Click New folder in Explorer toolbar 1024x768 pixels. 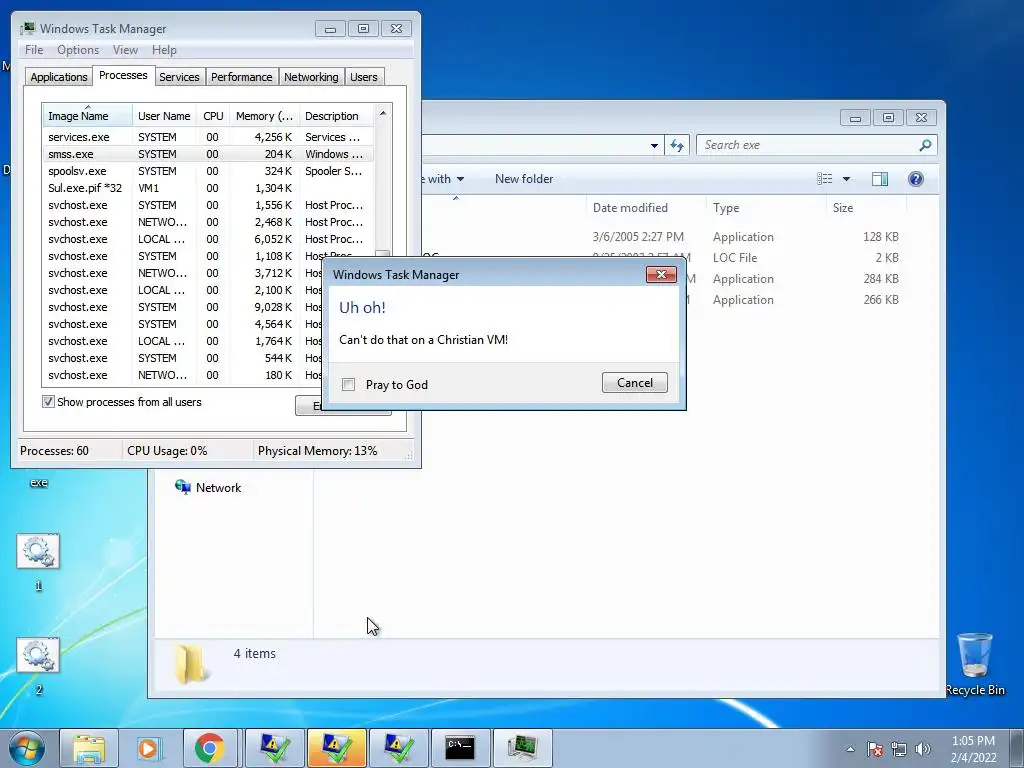pos(524,179)
